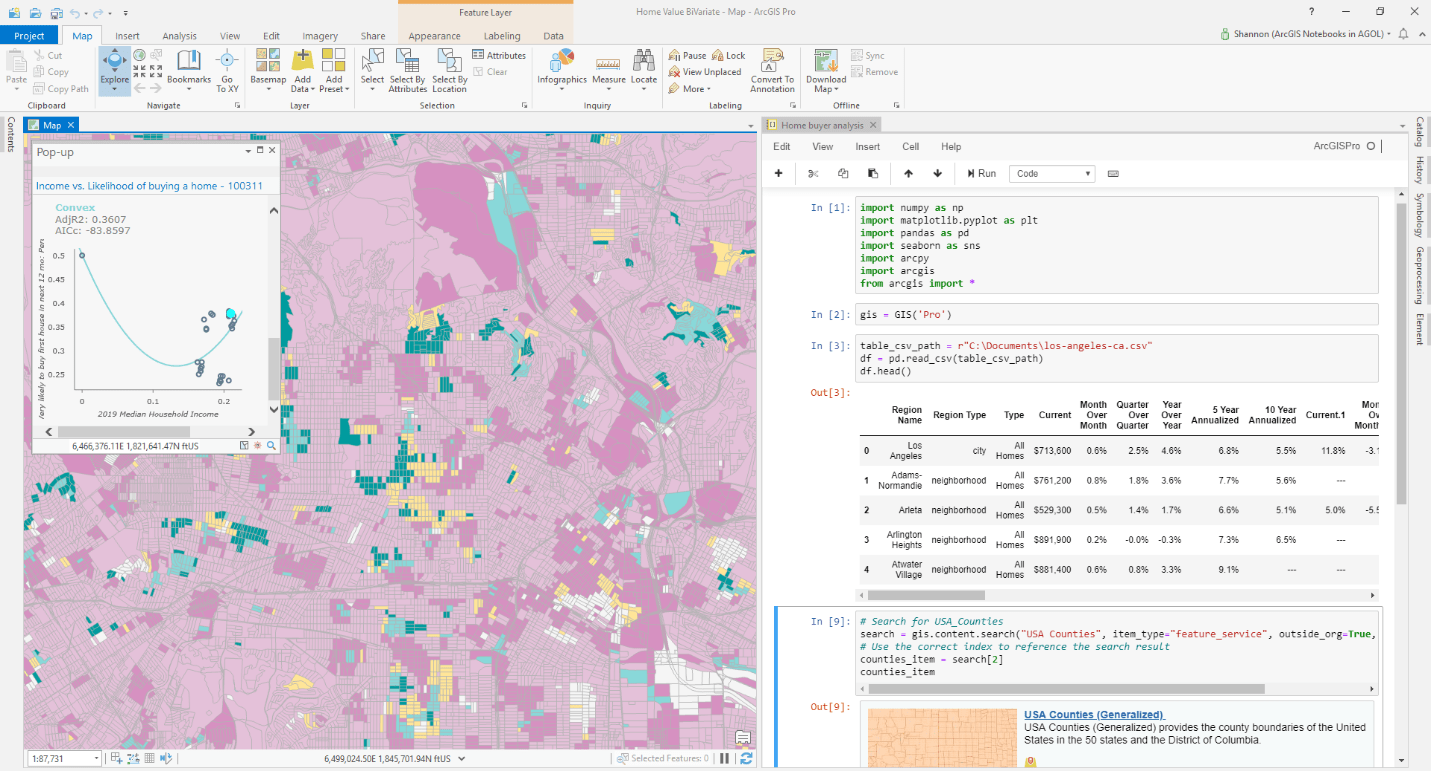Open the USA Counties (Generalized) link

(1093, 714)
